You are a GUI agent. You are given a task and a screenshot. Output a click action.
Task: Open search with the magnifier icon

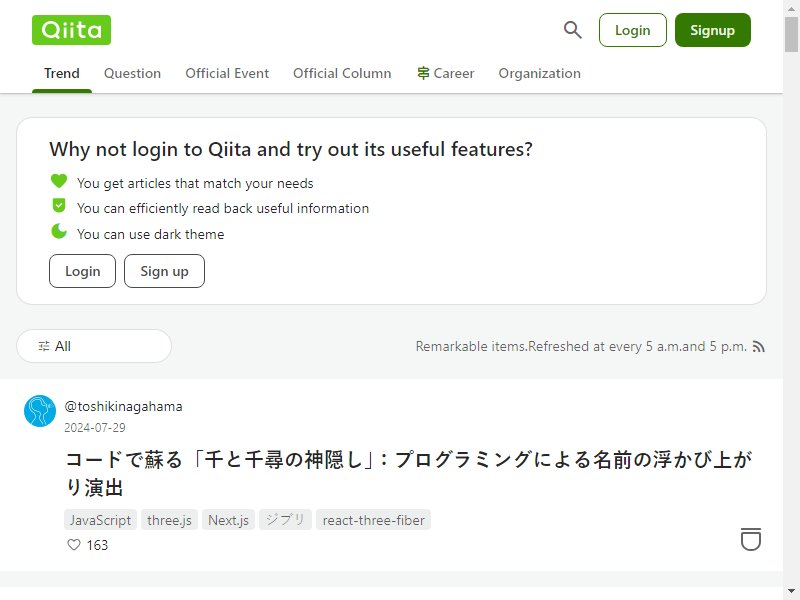pyautogui.click(x=572, y=30)
